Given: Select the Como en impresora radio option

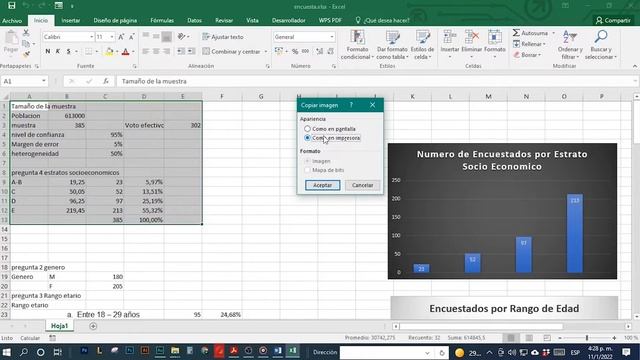Looking at the screenshot, I should 307,138.
